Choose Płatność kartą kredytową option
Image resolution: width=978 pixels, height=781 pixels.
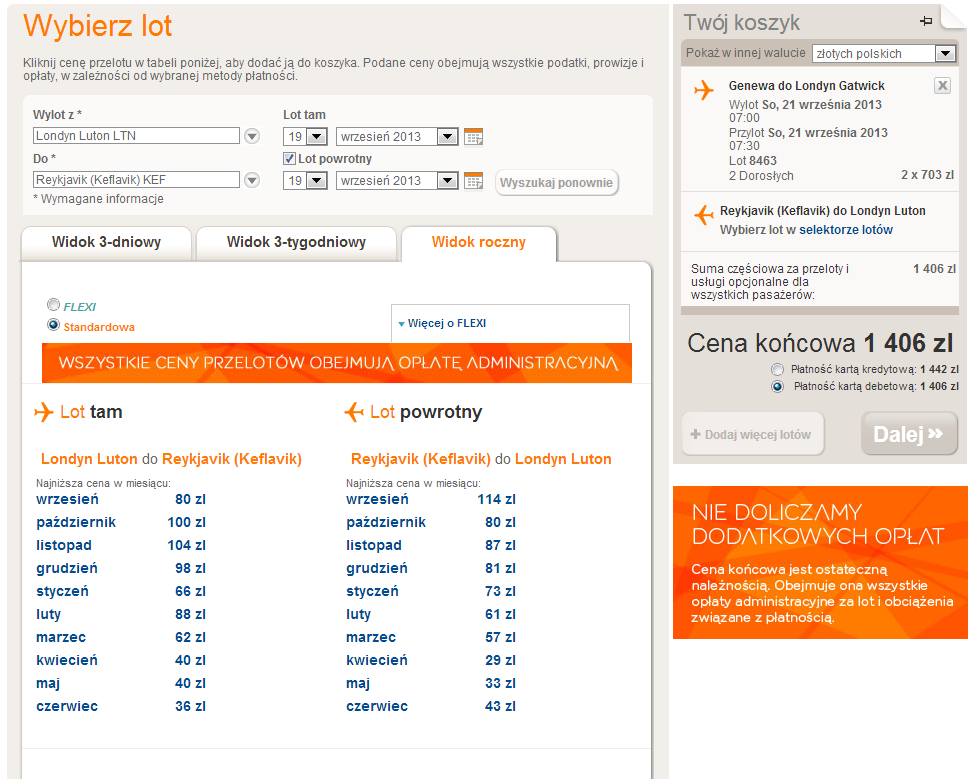tap(777, 369)
